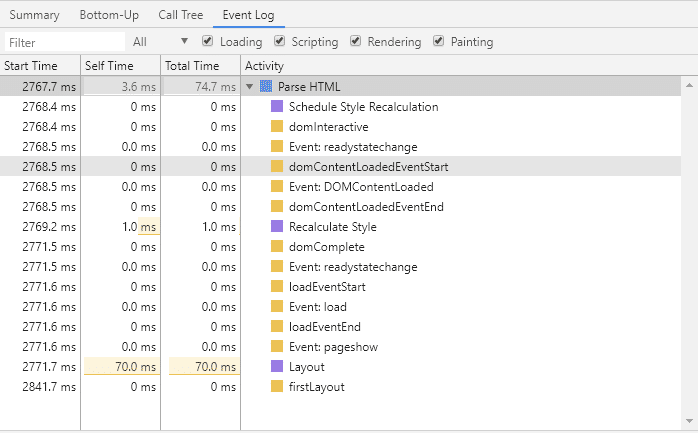698x433 pixels.
Task: Collapse the Parse HTML tree row
Action: pyautogui.click(x=249, y=86)
